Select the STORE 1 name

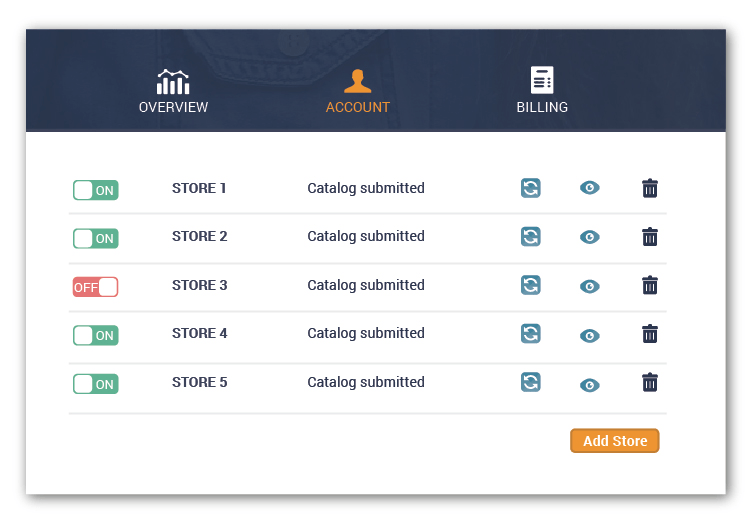(x=199, y=188)
